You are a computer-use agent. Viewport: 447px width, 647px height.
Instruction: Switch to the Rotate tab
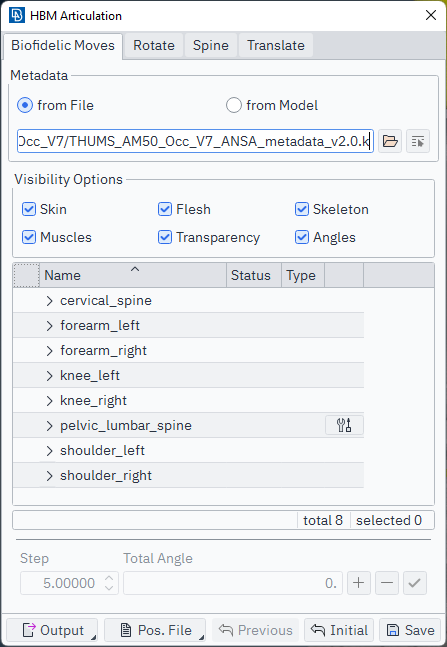pyautogui.click(x=154, y=45)
